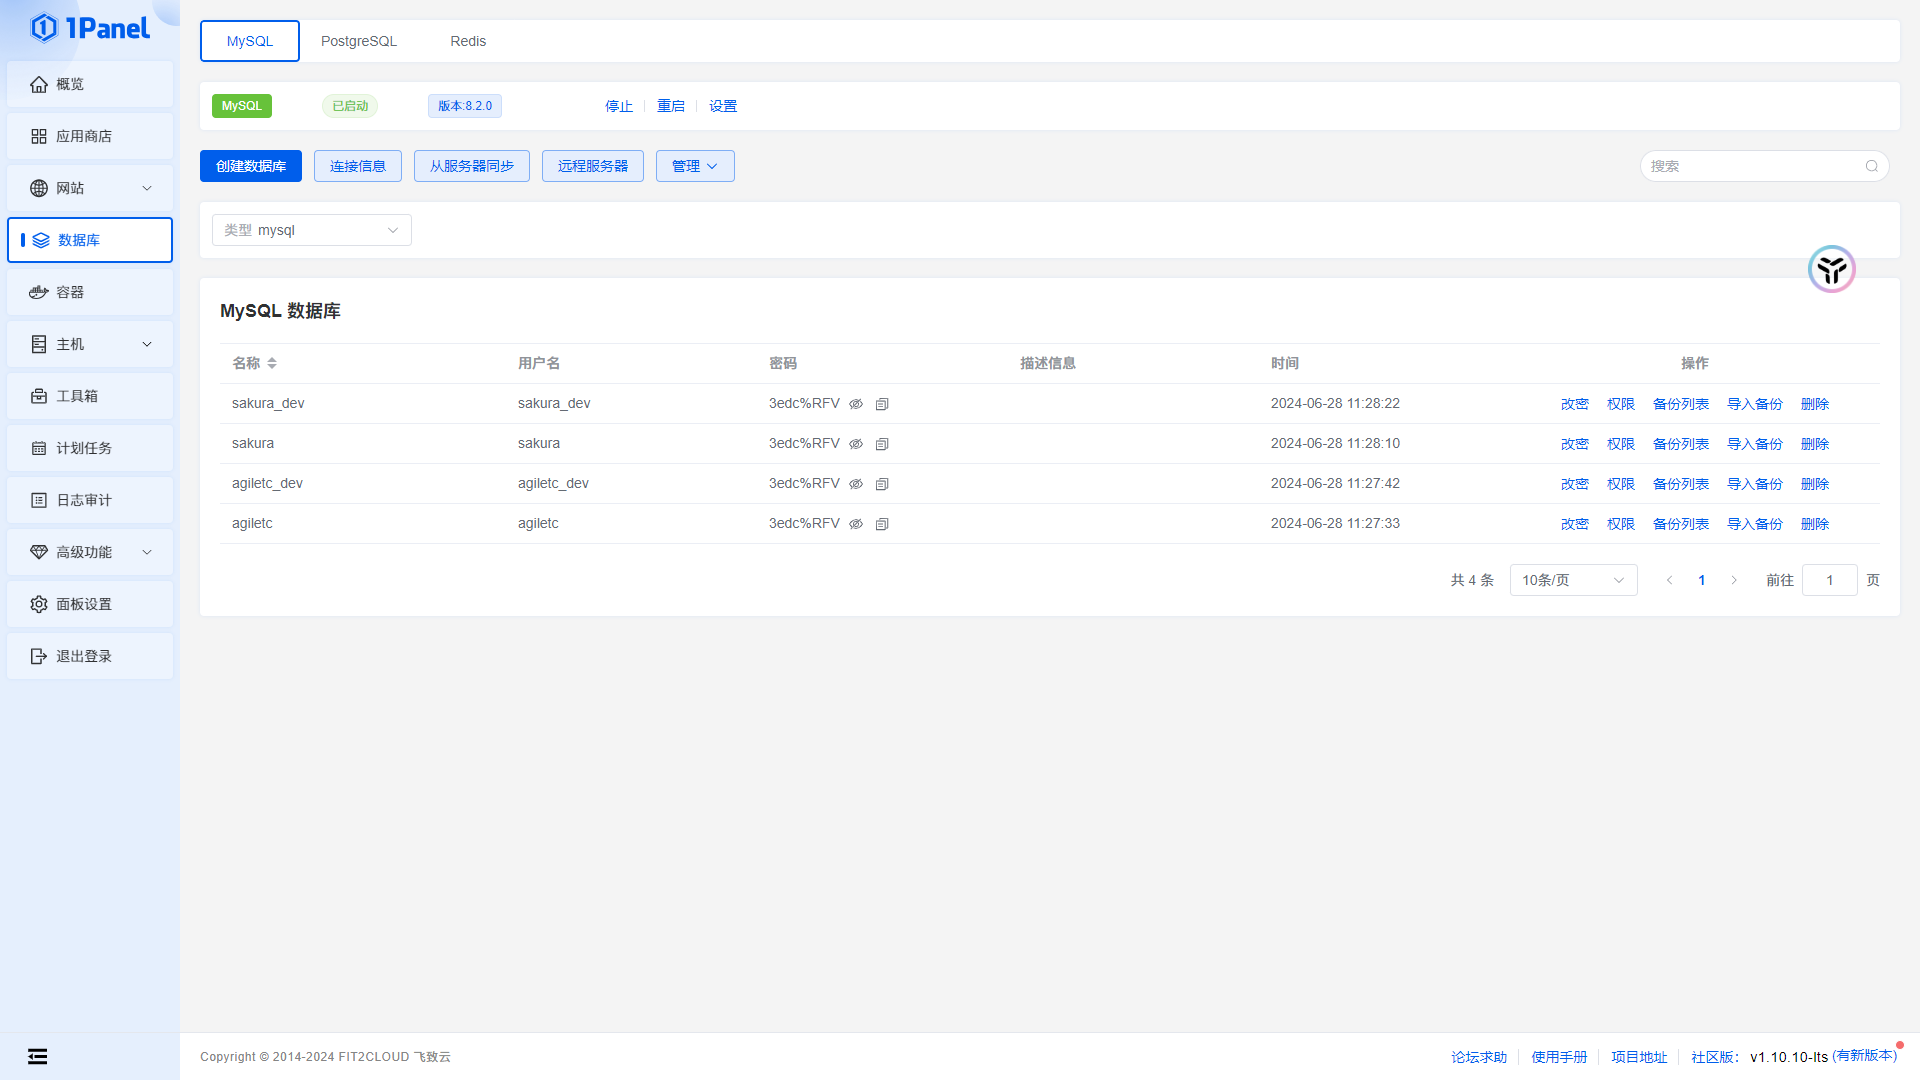Click the sakura_dev database name
Viewport: 1920px width, 1080px height.
(268, 403)
